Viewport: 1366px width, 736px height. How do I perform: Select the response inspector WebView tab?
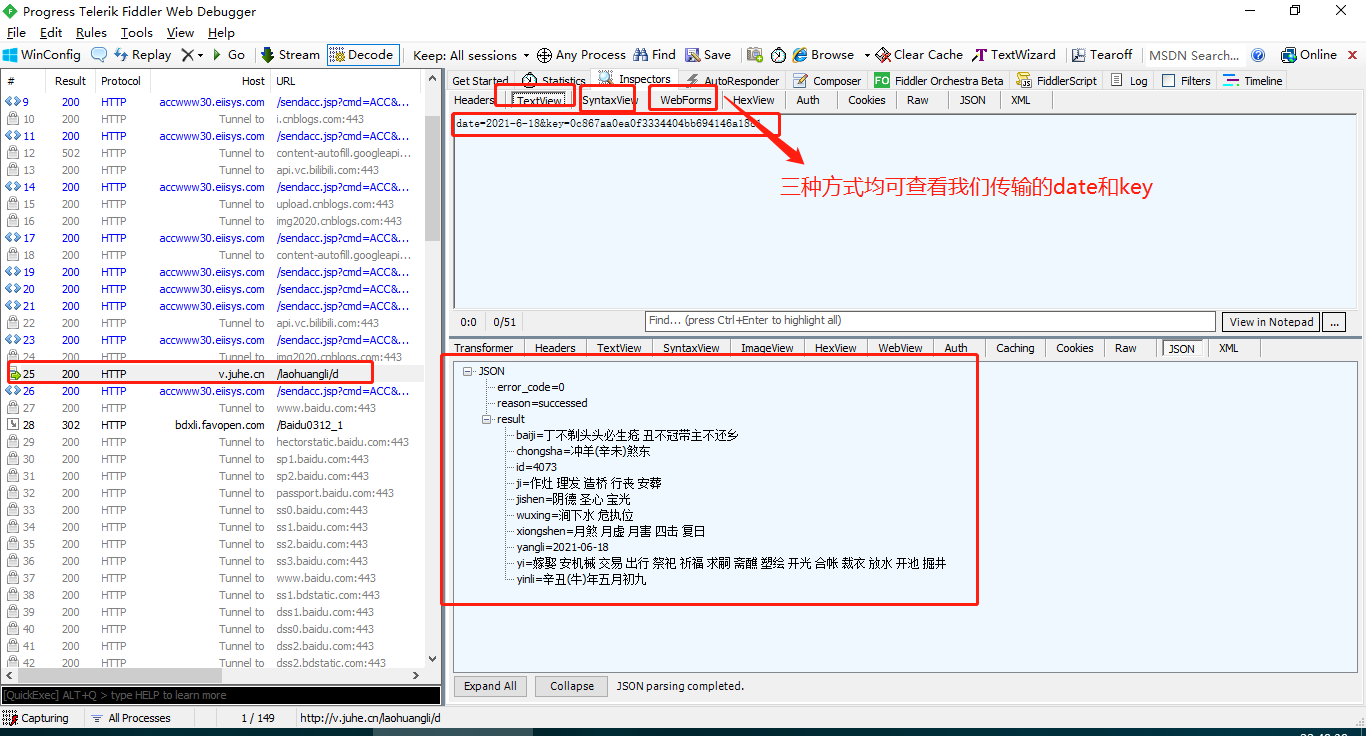tap(900, 348)
